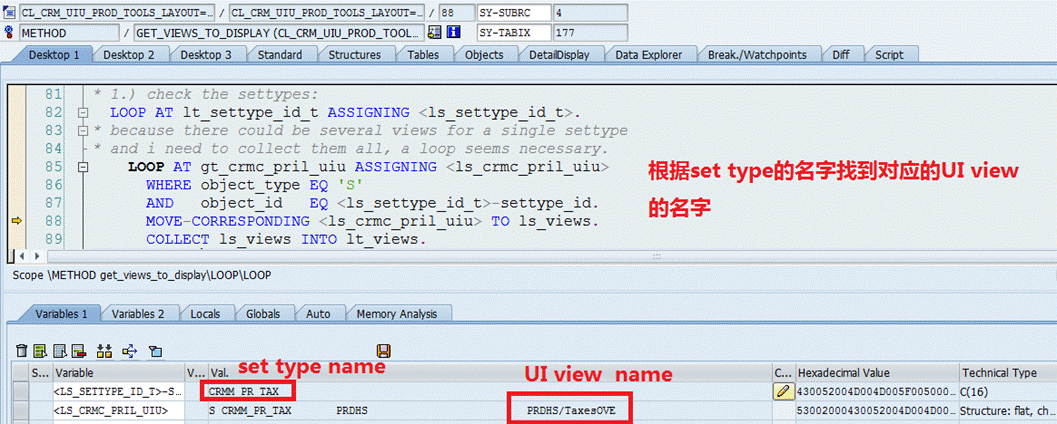Collapse the comment block at line 83

tap(83, 131)
